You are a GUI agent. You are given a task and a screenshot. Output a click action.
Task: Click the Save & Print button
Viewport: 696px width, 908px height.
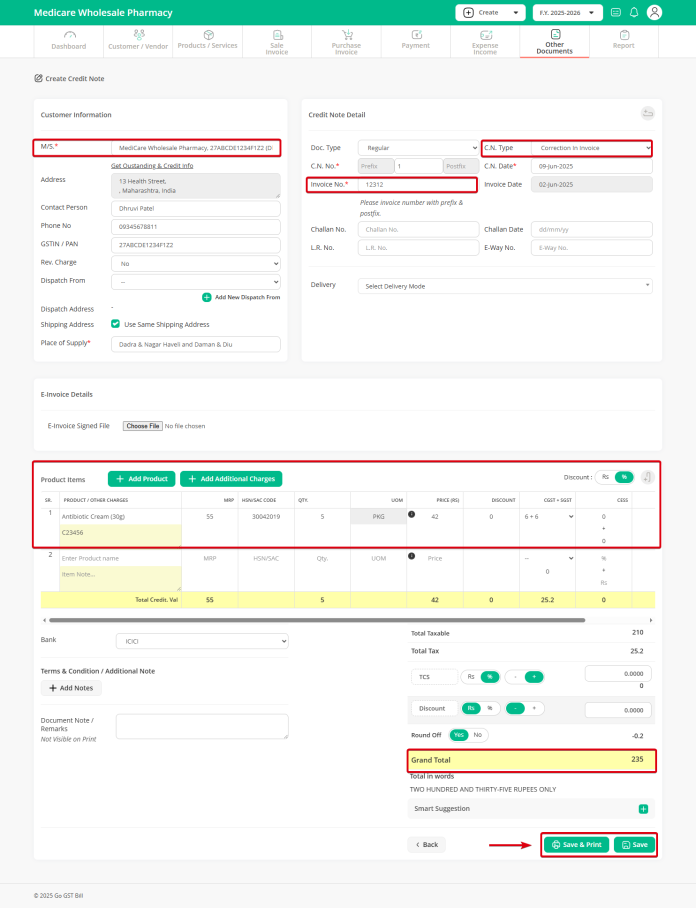pyautogui.click(x=576, y=844)
